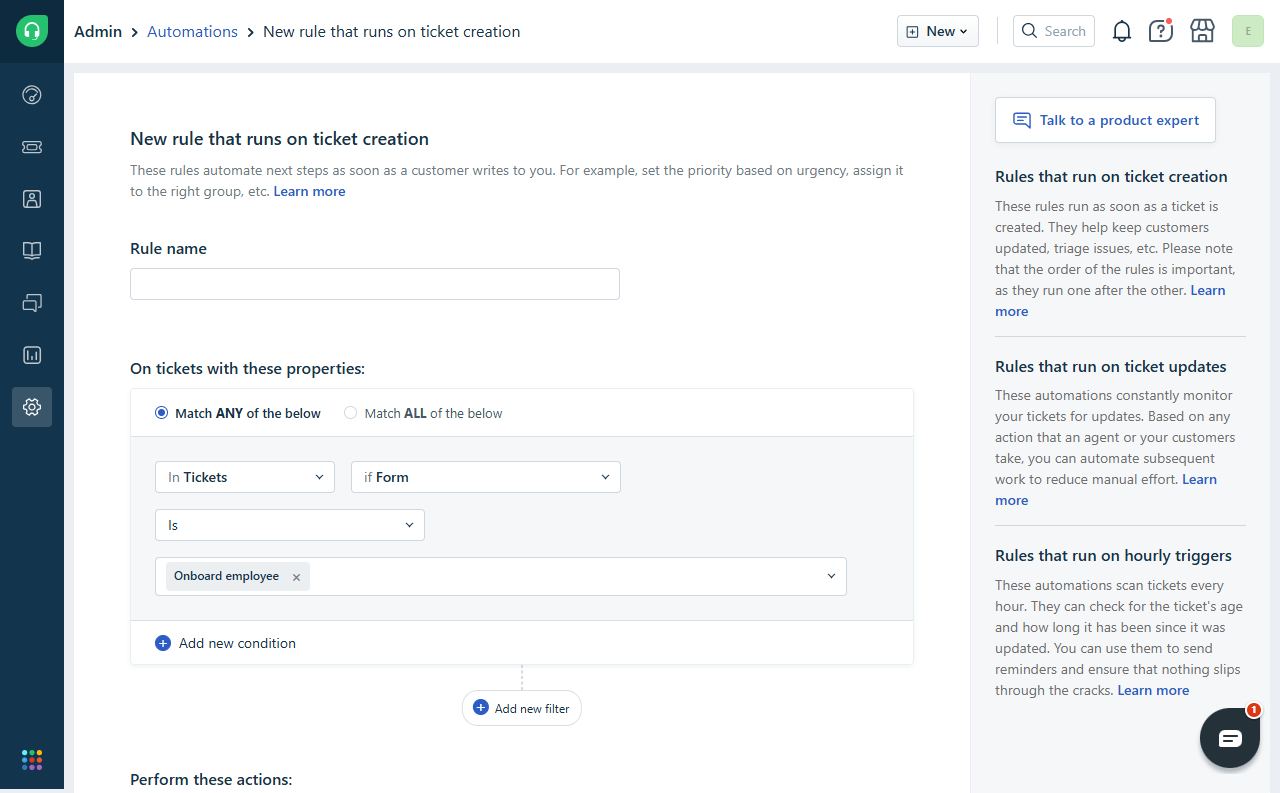Open the In Tickets dropdown
1280x793 pixels.
click(245, 477)
